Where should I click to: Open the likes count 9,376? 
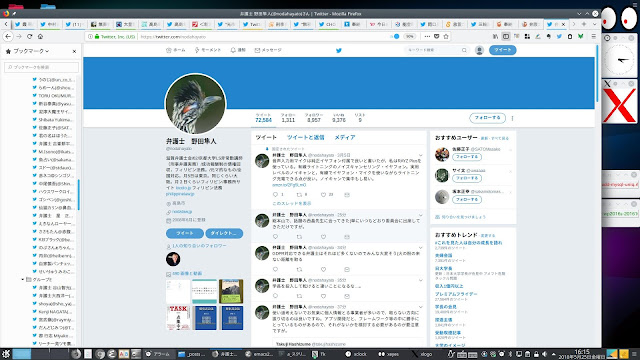tap(339, 118)
